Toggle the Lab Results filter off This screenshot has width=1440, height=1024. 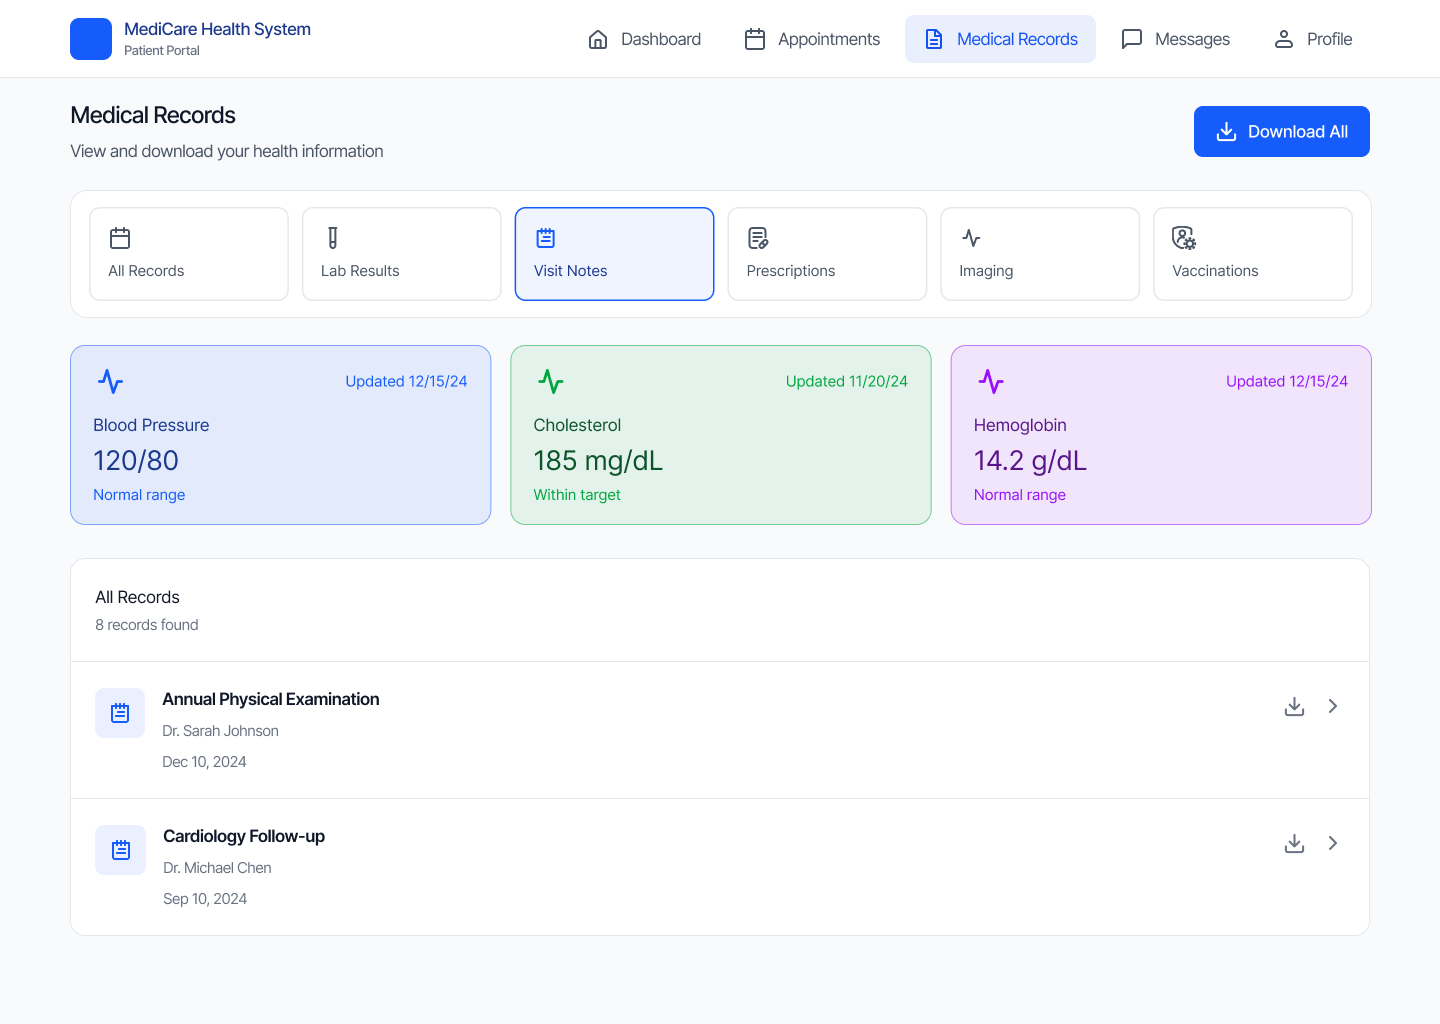pyautogui.click(x=401, y=253)
